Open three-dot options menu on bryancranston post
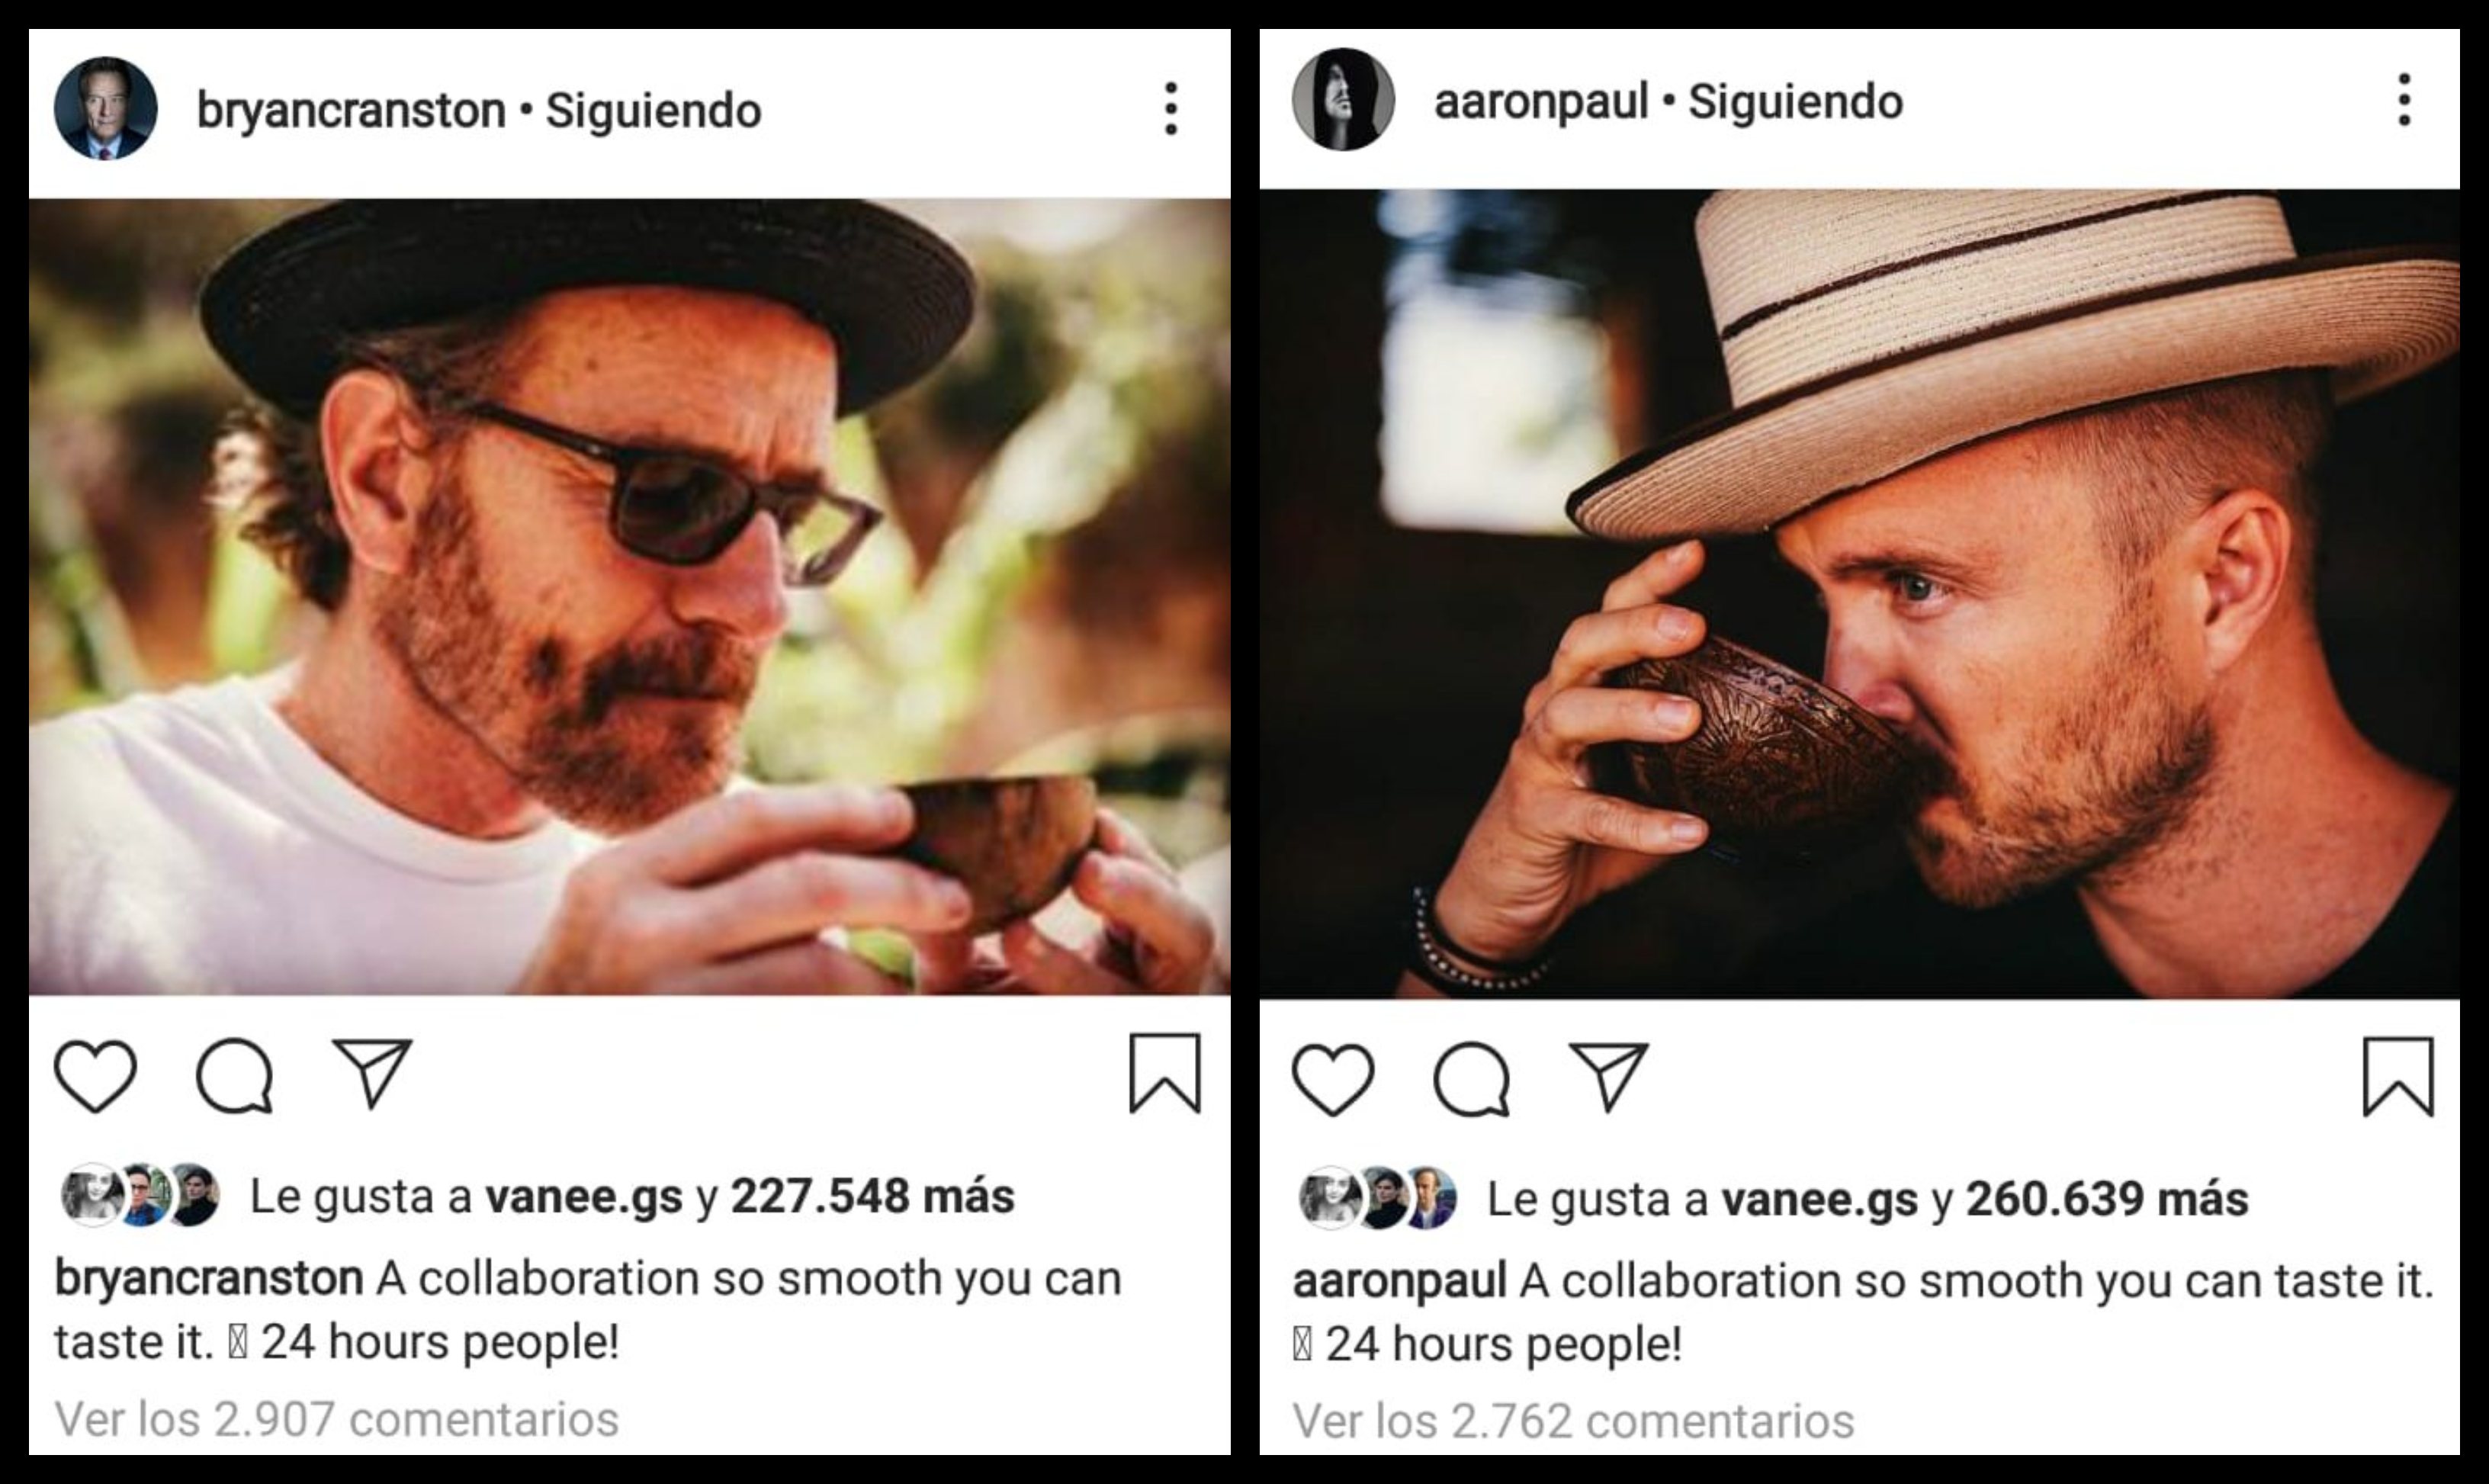This screenshot has width=2489, height=1484. 1171,109
